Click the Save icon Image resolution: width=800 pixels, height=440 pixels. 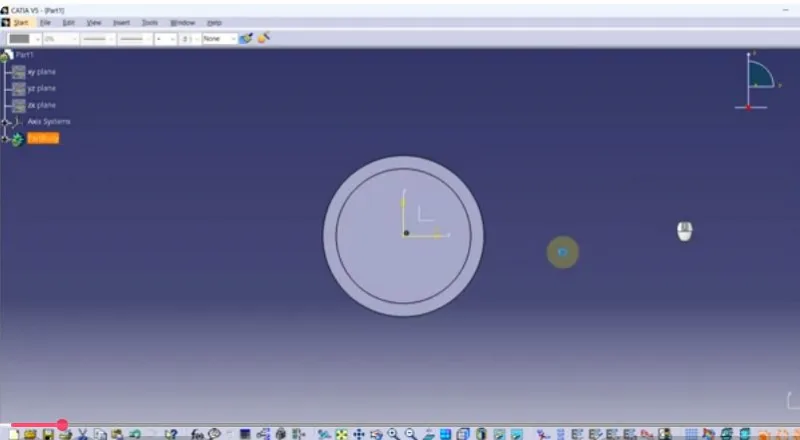click(x=48, y=434)
